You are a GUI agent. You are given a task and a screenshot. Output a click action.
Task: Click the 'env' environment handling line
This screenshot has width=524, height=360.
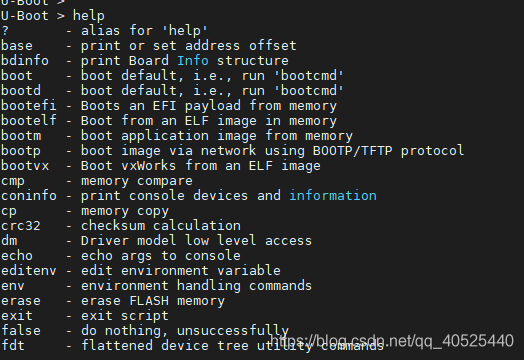tap(156, 286)
